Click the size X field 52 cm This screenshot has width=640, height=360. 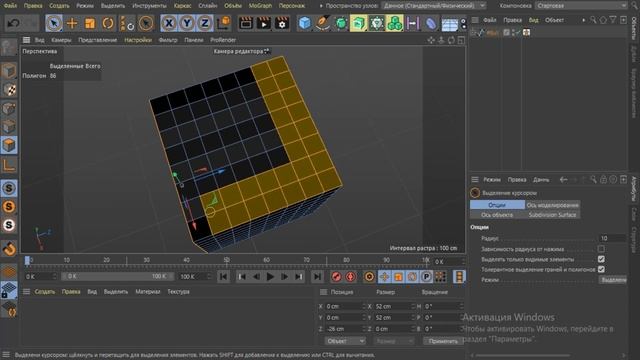pos(393,306)
